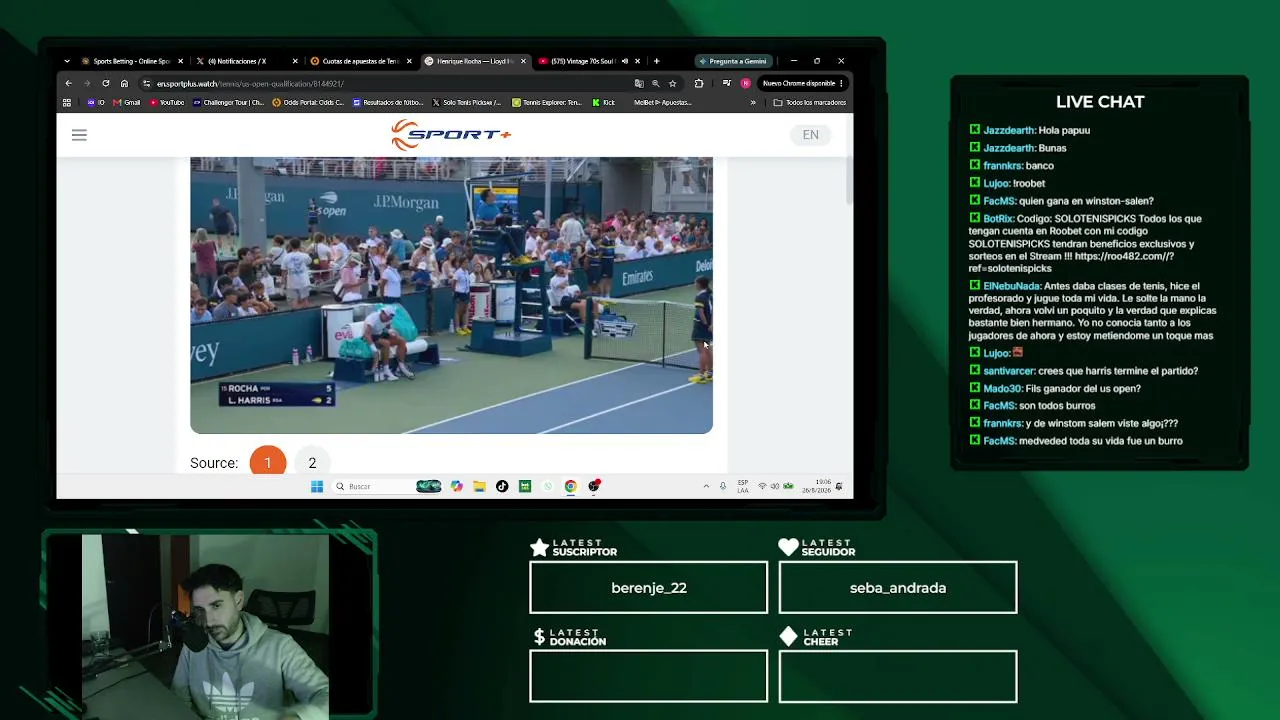Switch the ESP LAA keyboard language
The image size is (1280, 720).
pos(743,486)
